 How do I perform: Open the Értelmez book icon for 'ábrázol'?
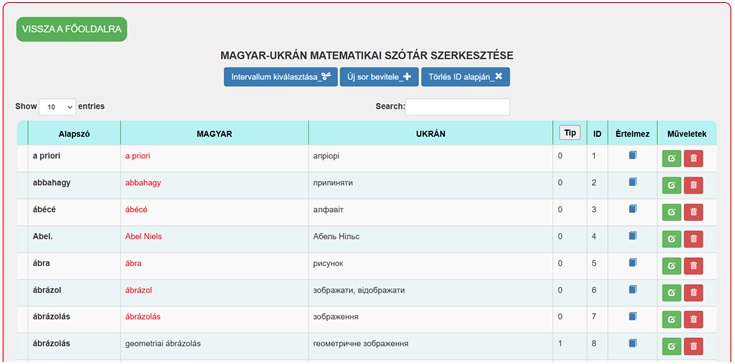632,289
